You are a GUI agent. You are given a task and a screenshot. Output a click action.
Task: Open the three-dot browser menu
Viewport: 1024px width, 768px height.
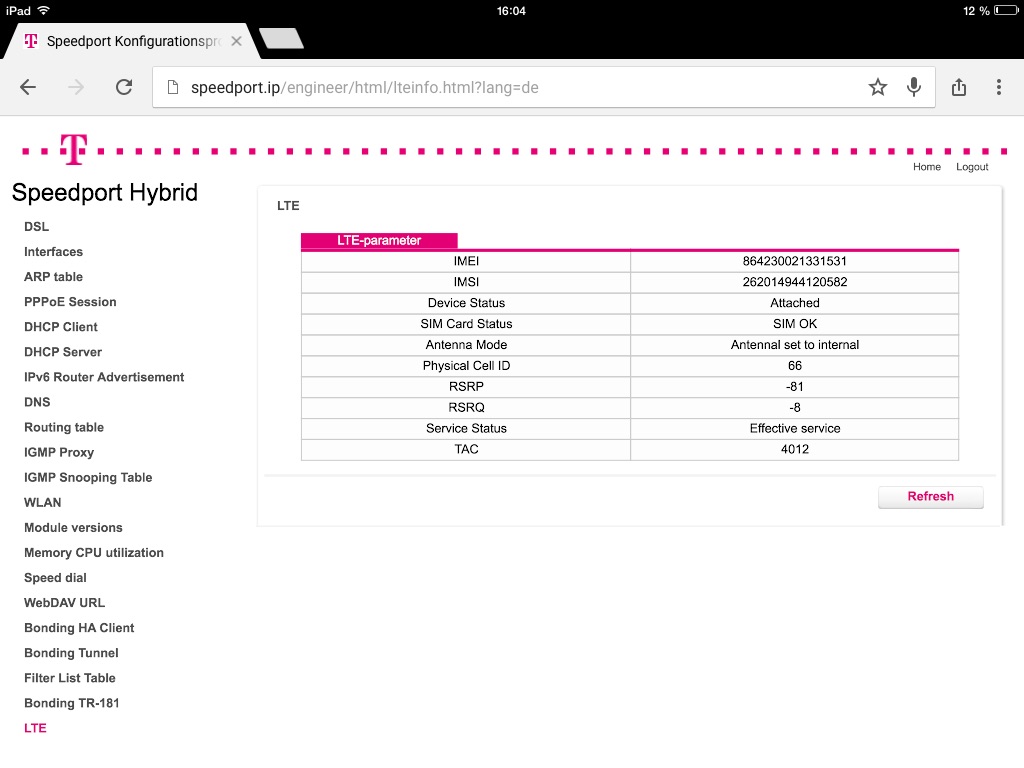pyautogui.click(x=999, y=87)
